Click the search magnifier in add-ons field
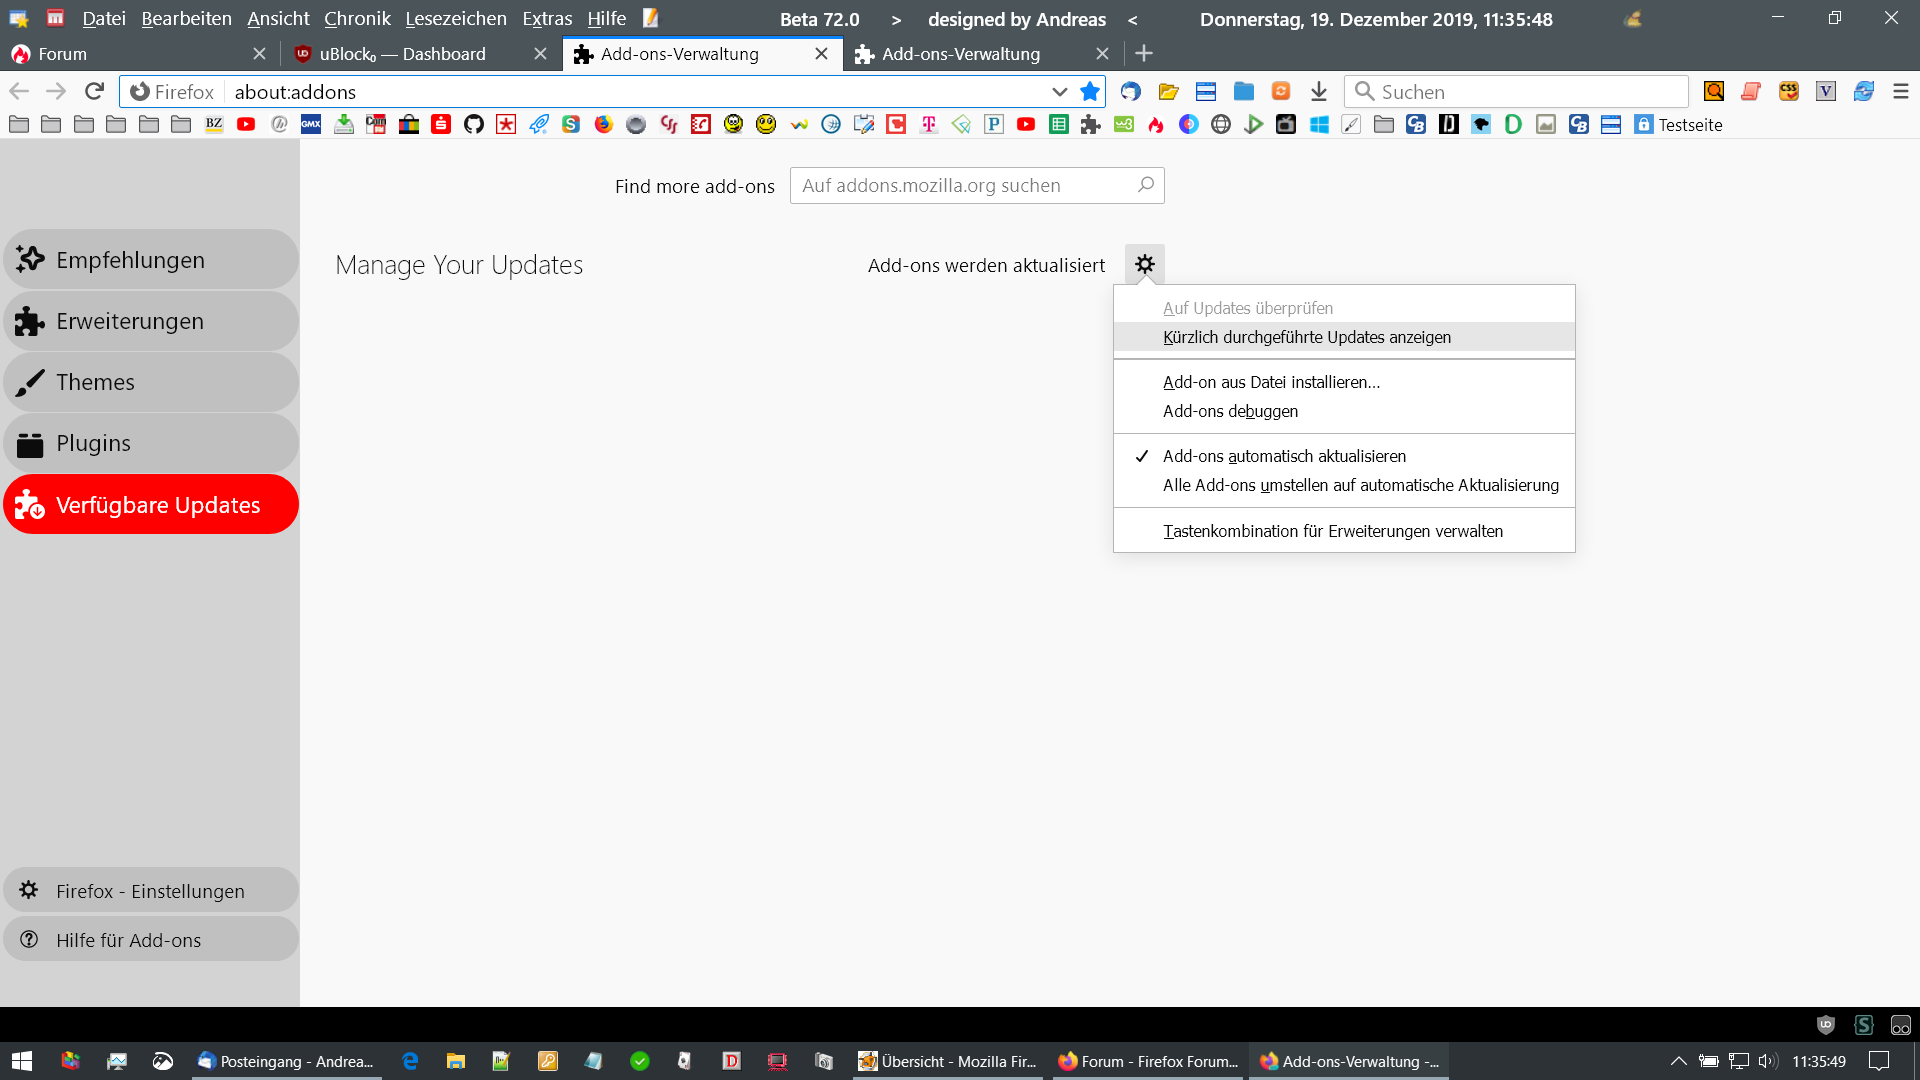This screenshot has height=1080, width=1920. click(1146, 185)
